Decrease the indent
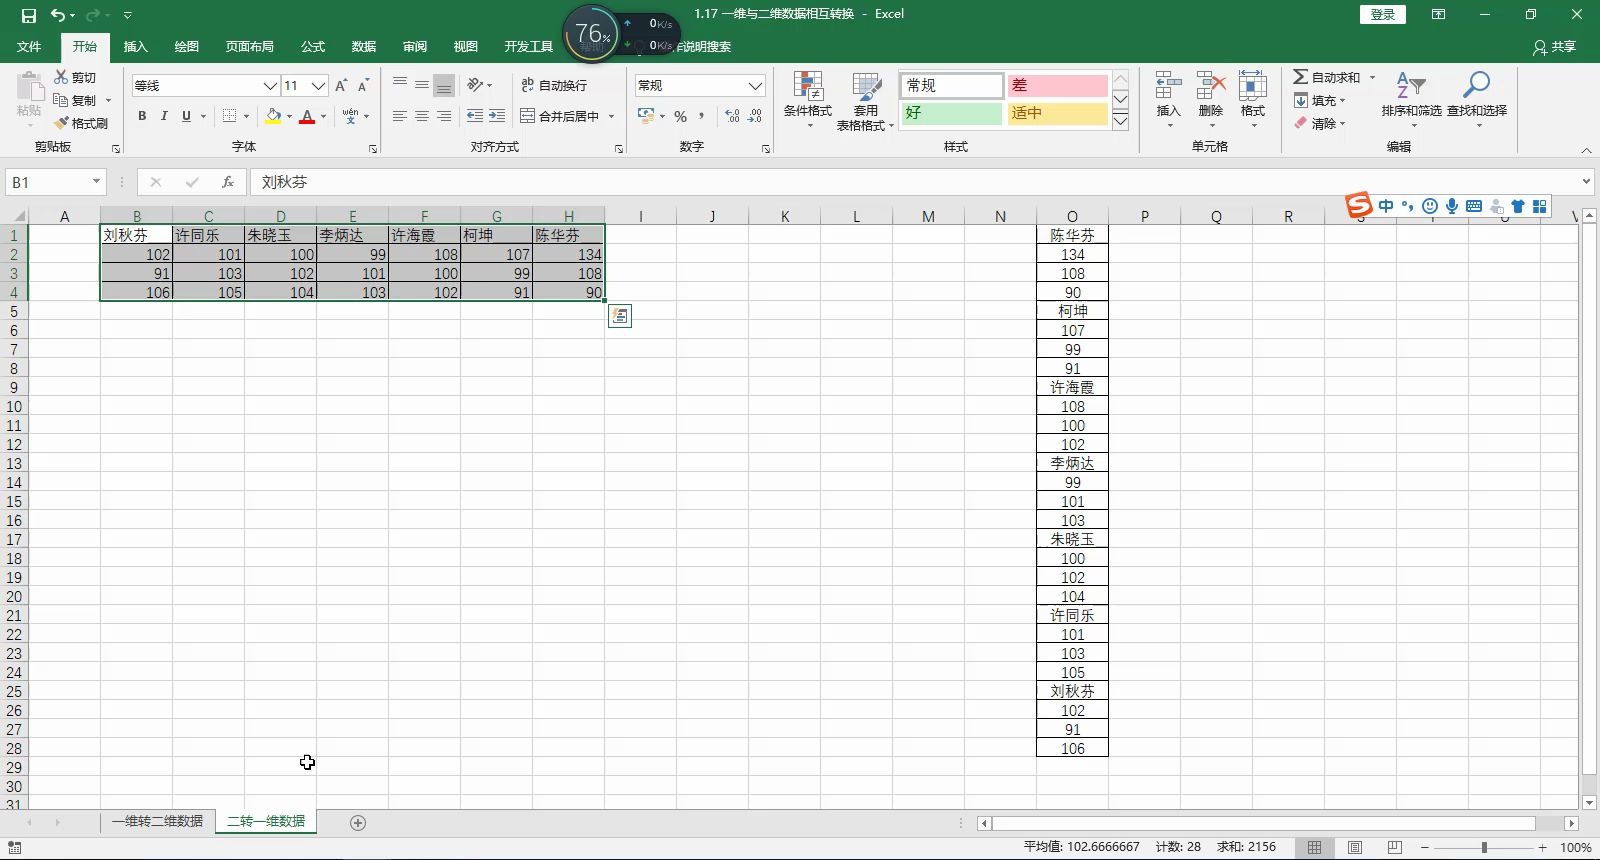1600x860 pixels. click(x=475, y=116)
